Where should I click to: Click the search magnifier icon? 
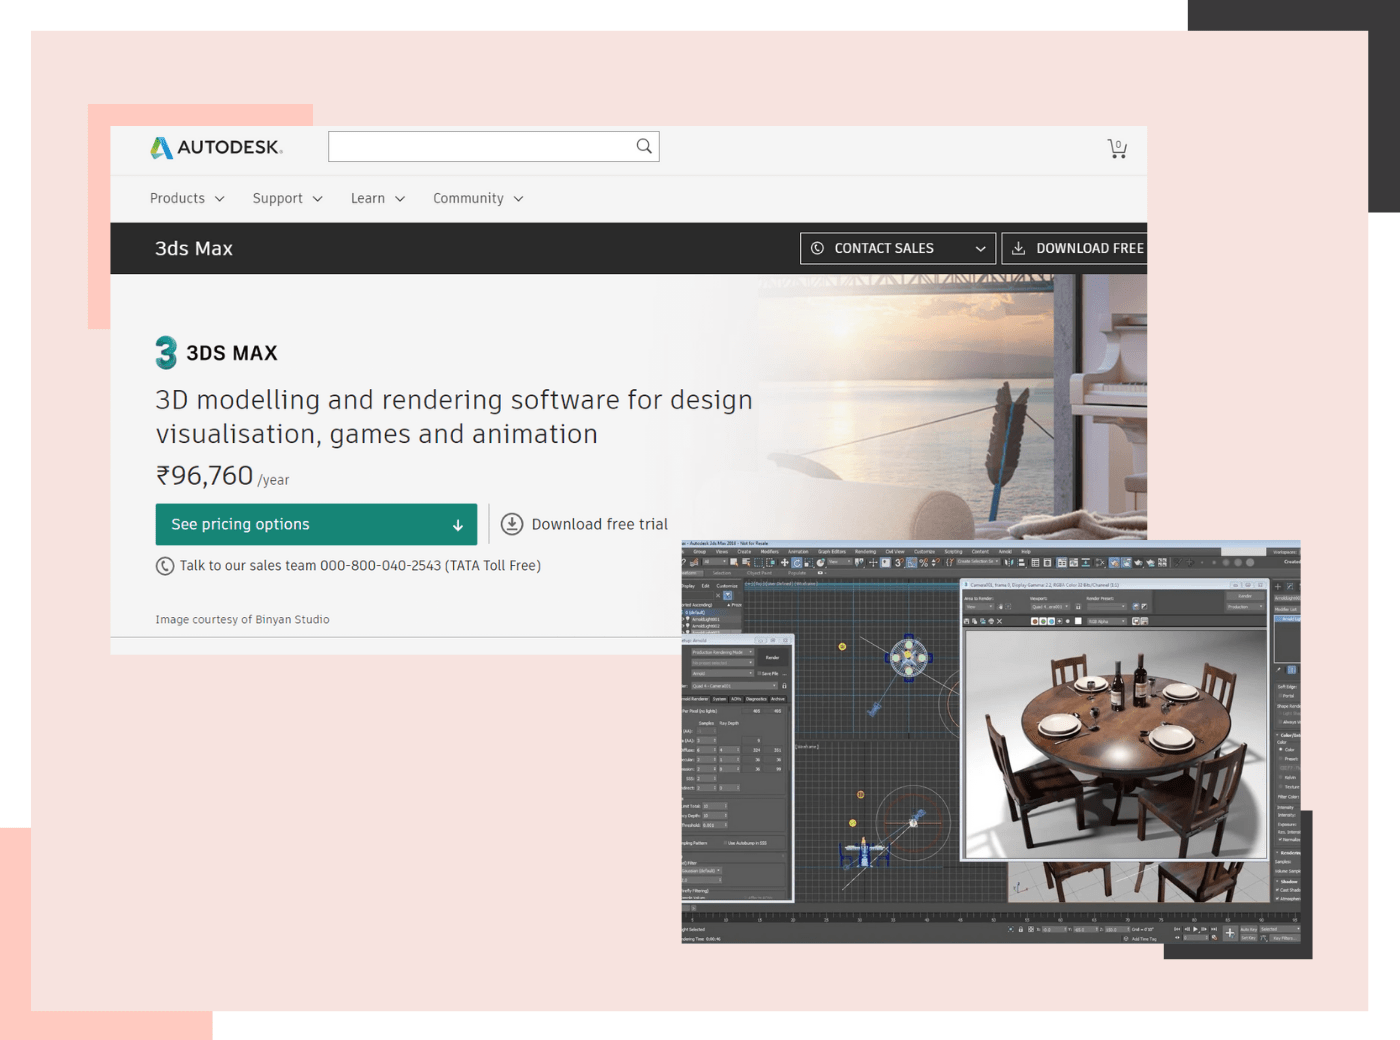click(643, 146)
